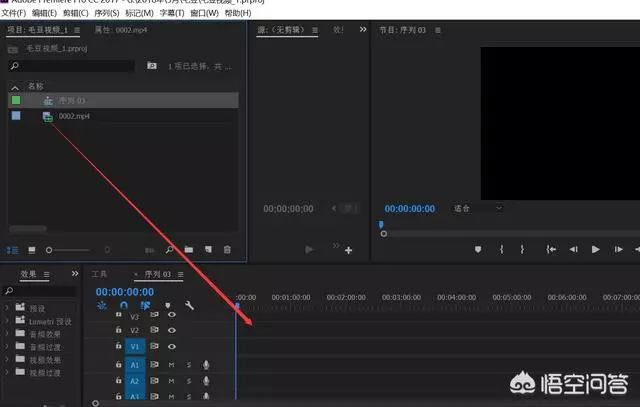The height and width of the screenshot is (407, 640).
Task: Click the sort arrow beside 名称 column
Action: (x=15, y=87)
